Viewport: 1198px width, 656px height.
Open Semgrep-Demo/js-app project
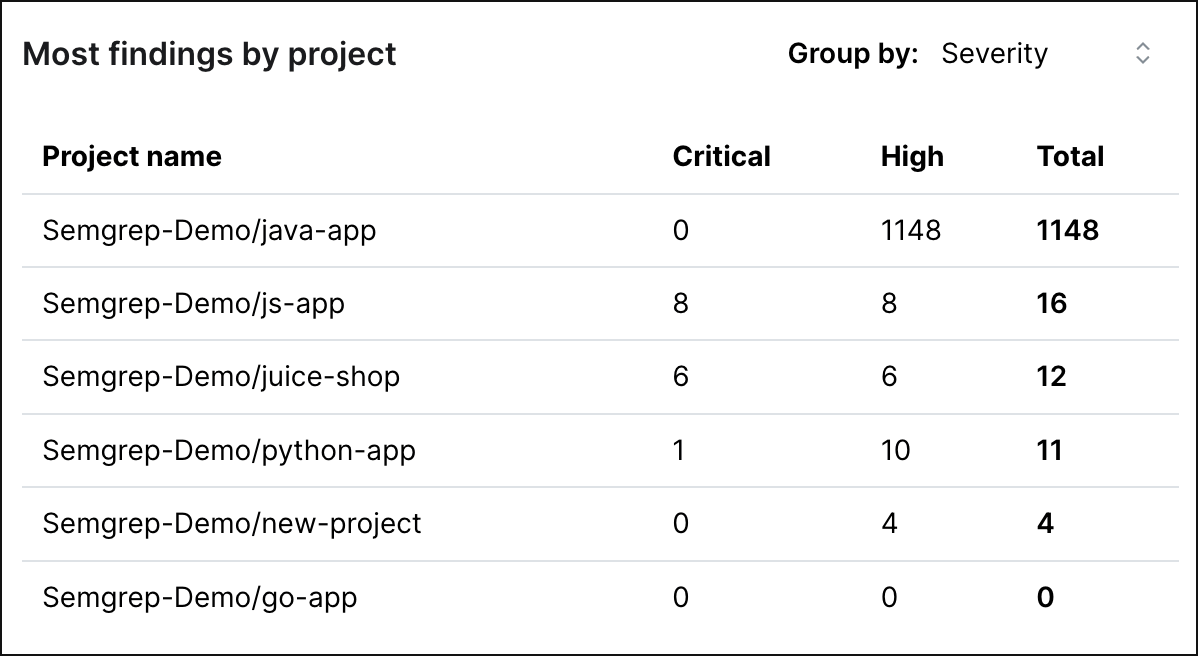pos(190,304)
